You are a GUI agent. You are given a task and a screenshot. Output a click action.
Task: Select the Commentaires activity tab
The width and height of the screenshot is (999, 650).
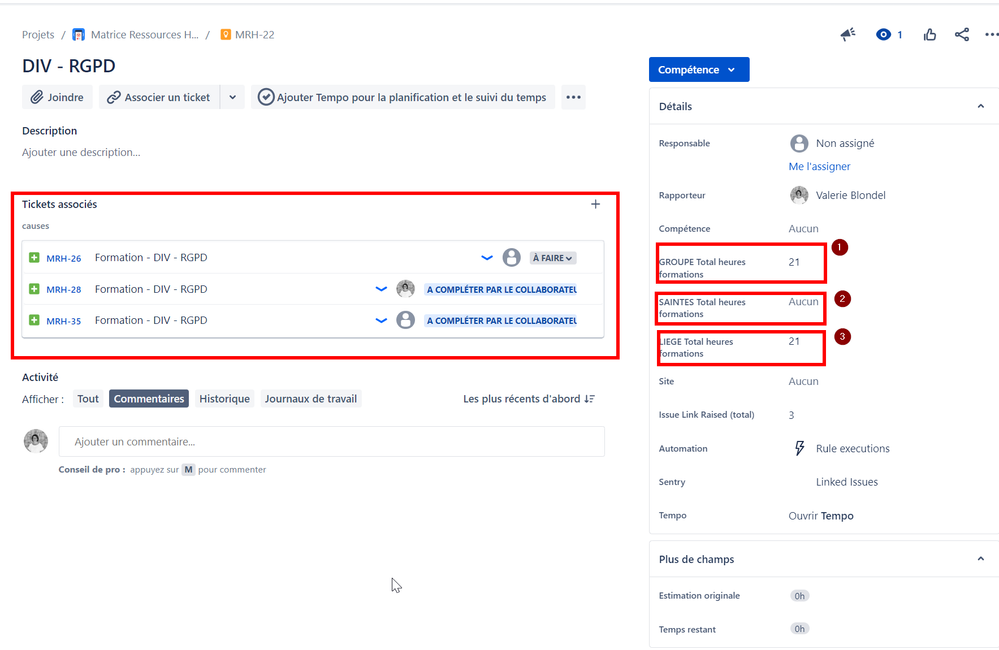pyautogui.click(x=149, y=399)
